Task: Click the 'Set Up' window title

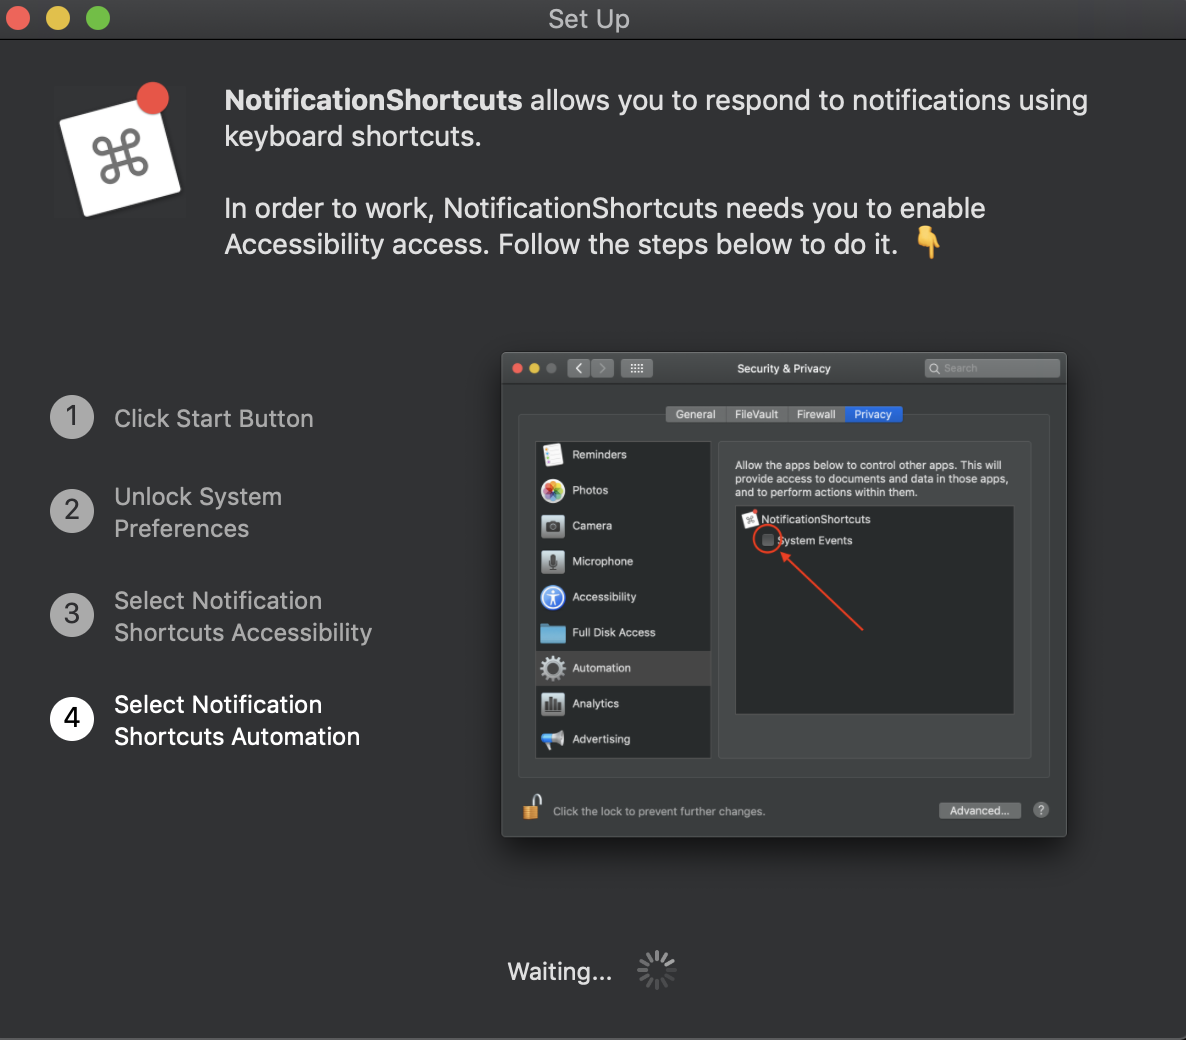Action: pyautogui.click(x=588, y=18)
